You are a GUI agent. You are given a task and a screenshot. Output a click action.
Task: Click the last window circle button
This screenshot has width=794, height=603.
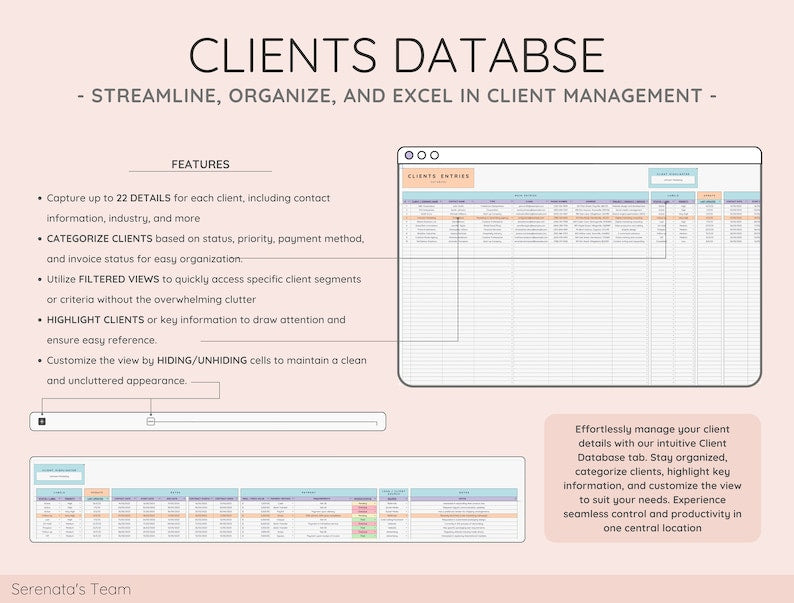click(x=434, y=155)
